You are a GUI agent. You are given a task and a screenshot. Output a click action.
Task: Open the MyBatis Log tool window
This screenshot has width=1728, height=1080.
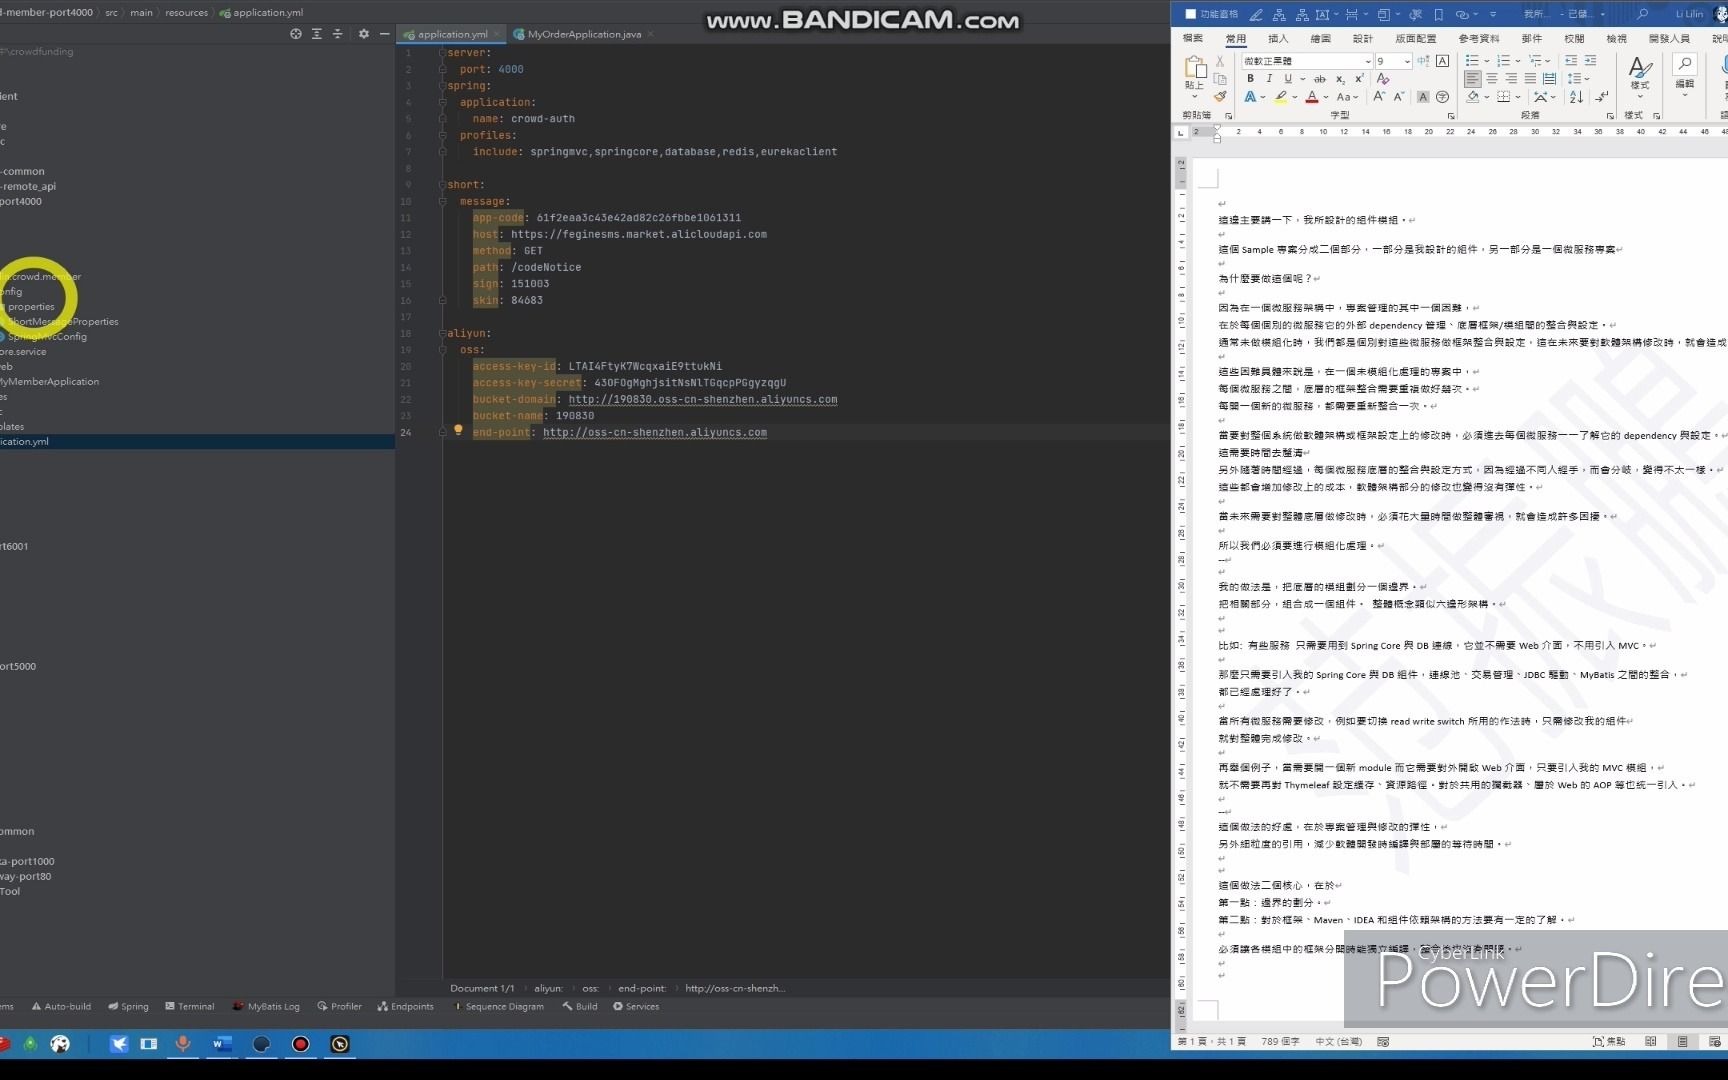tap(266, 1006)
